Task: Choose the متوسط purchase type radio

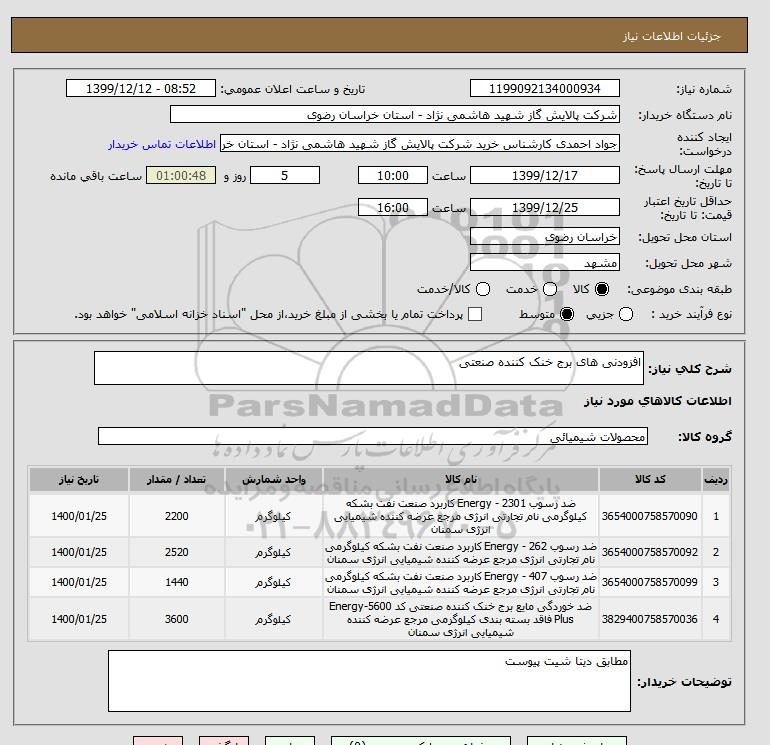Action: click(x=567, y=314)
